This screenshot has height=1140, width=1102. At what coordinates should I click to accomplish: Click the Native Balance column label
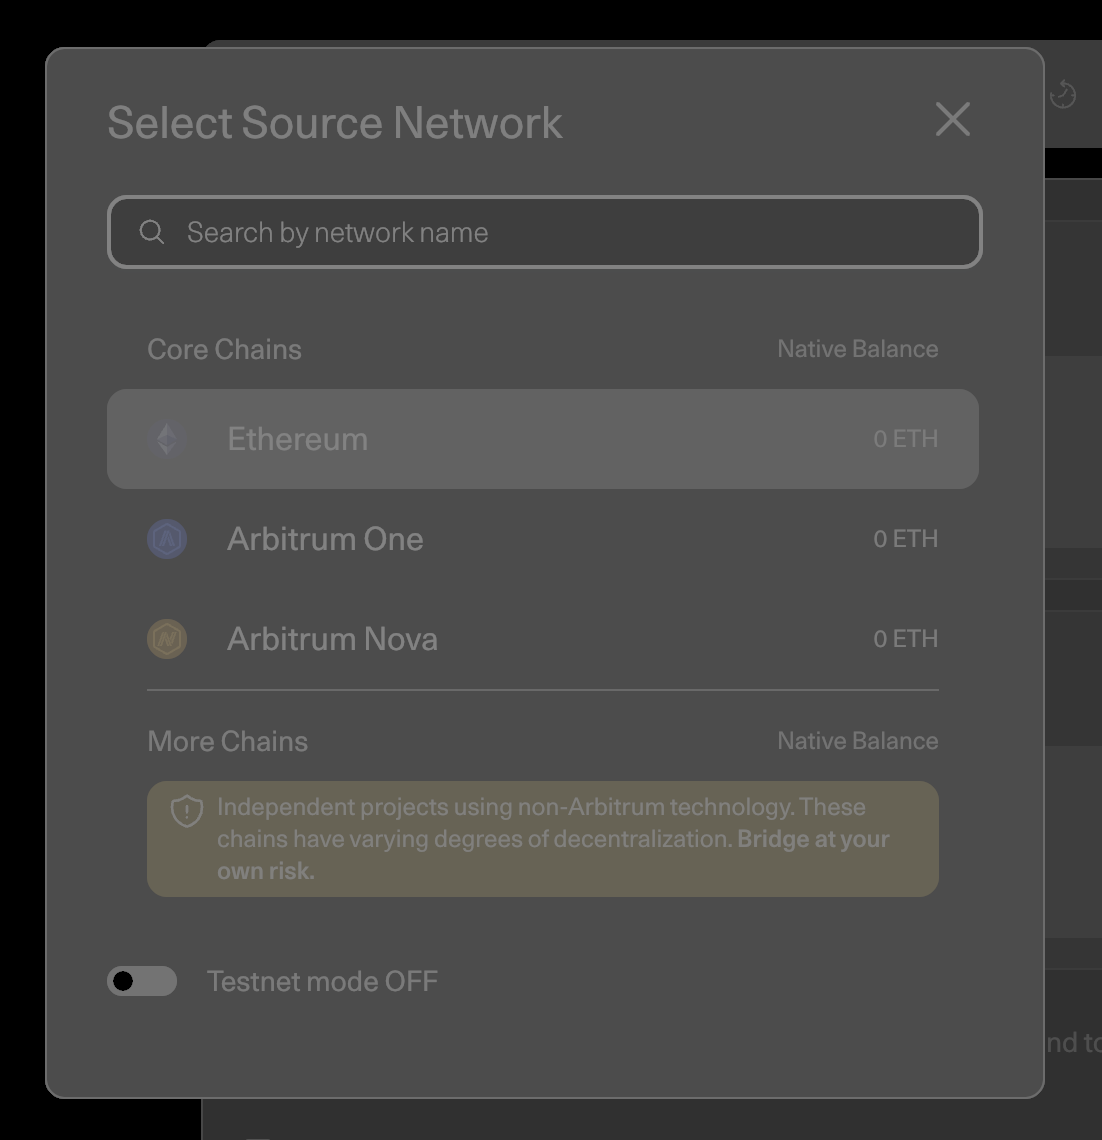point(857,349)
